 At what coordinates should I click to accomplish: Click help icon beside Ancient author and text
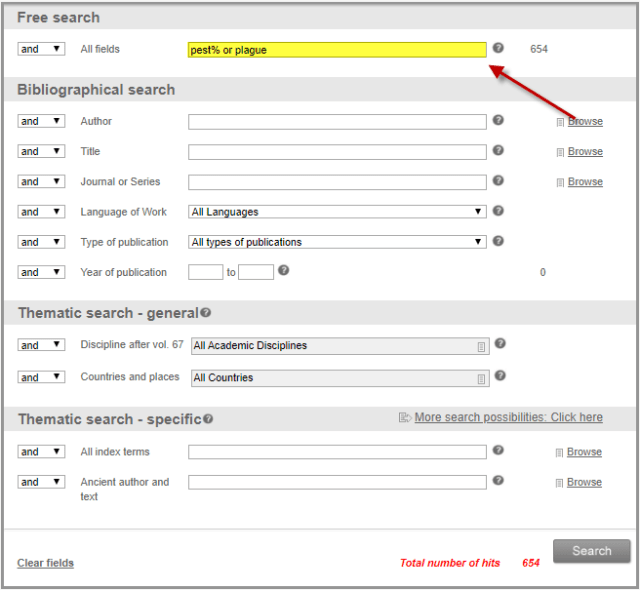click(498, 481)
